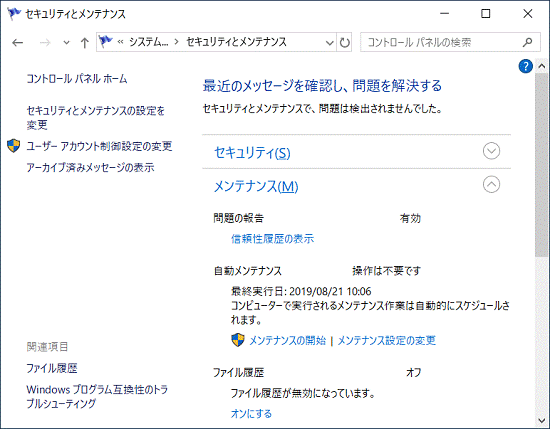Open コントロール パネル ホーム link
Screen dimensions: 550x429
[x=77, y=79]
